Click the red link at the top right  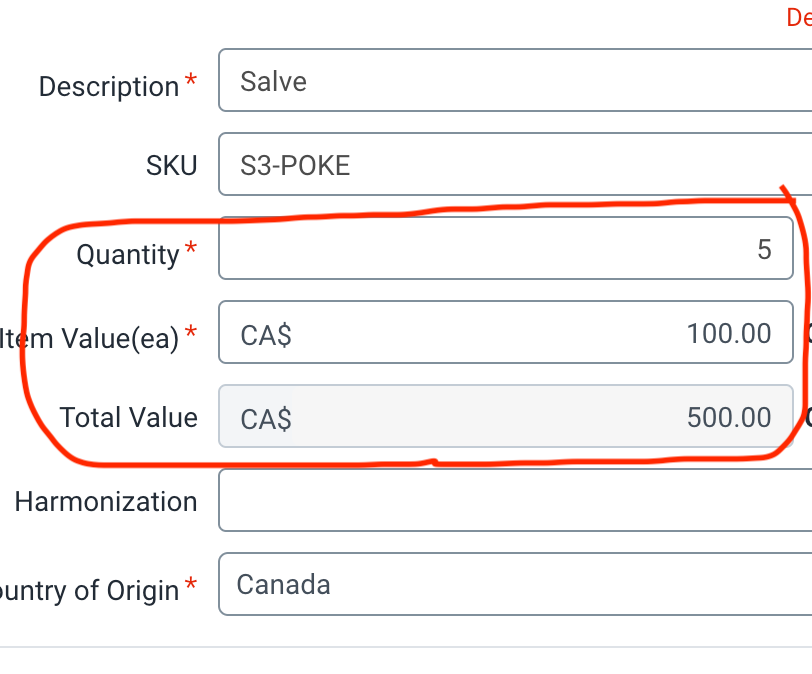pyautogui.click(x=798, y=17)
